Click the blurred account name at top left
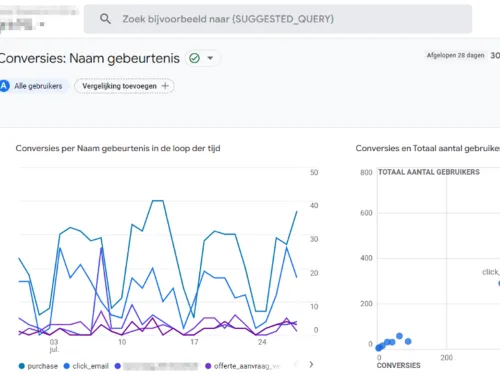This screenshot has height=375, width=500. [x=37, y=18]
